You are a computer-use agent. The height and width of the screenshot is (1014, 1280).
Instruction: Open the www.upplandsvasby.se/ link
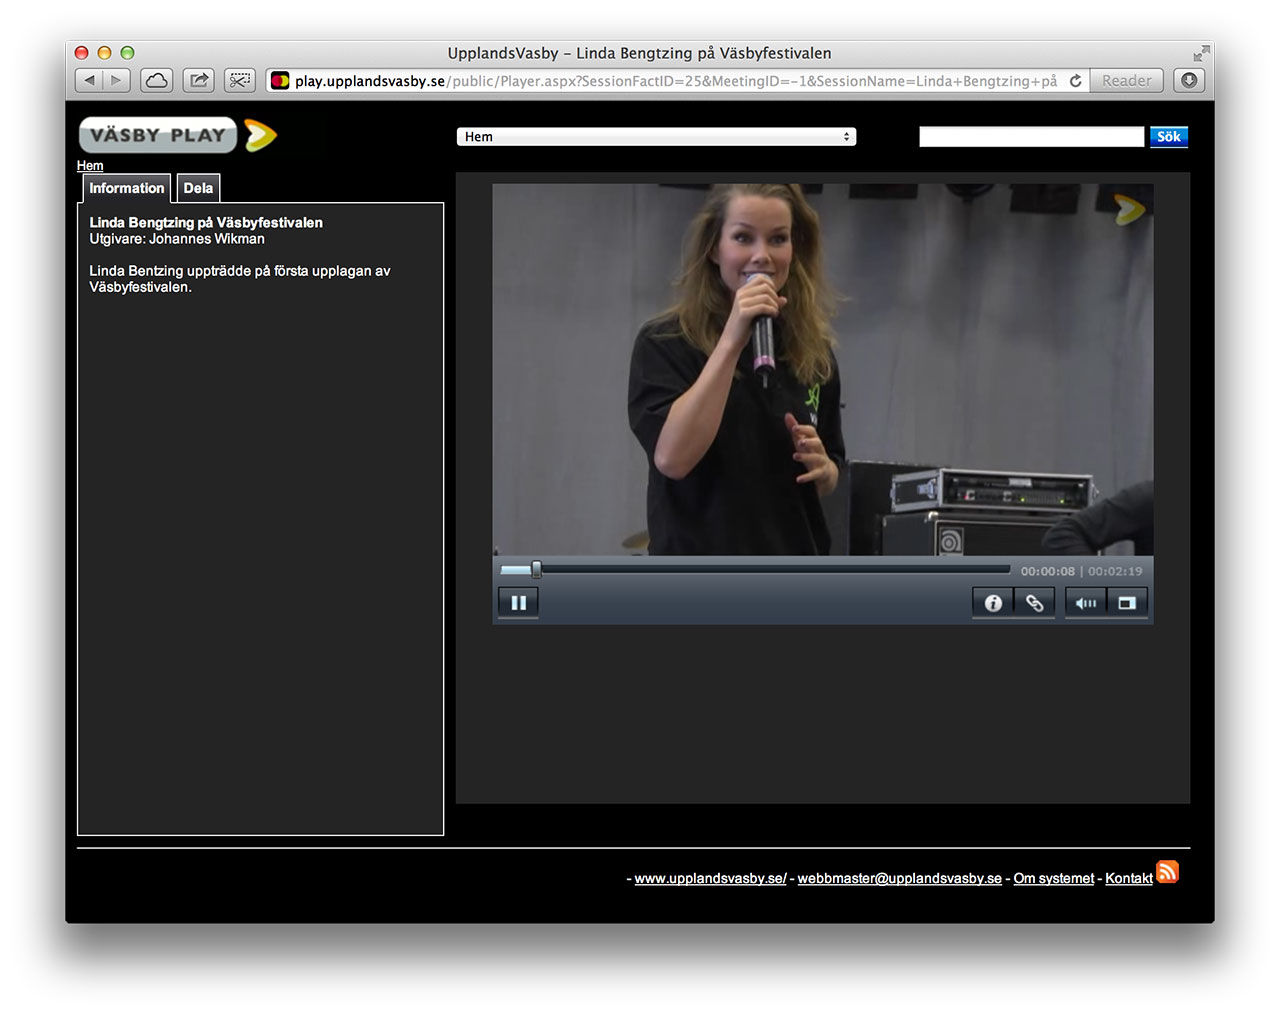(x=710, y=878)
